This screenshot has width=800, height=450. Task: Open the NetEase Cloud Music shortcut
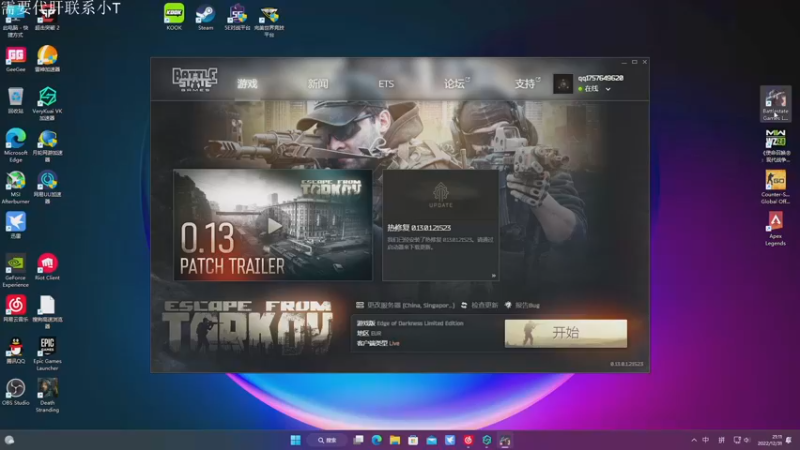[x=15, y=309]
